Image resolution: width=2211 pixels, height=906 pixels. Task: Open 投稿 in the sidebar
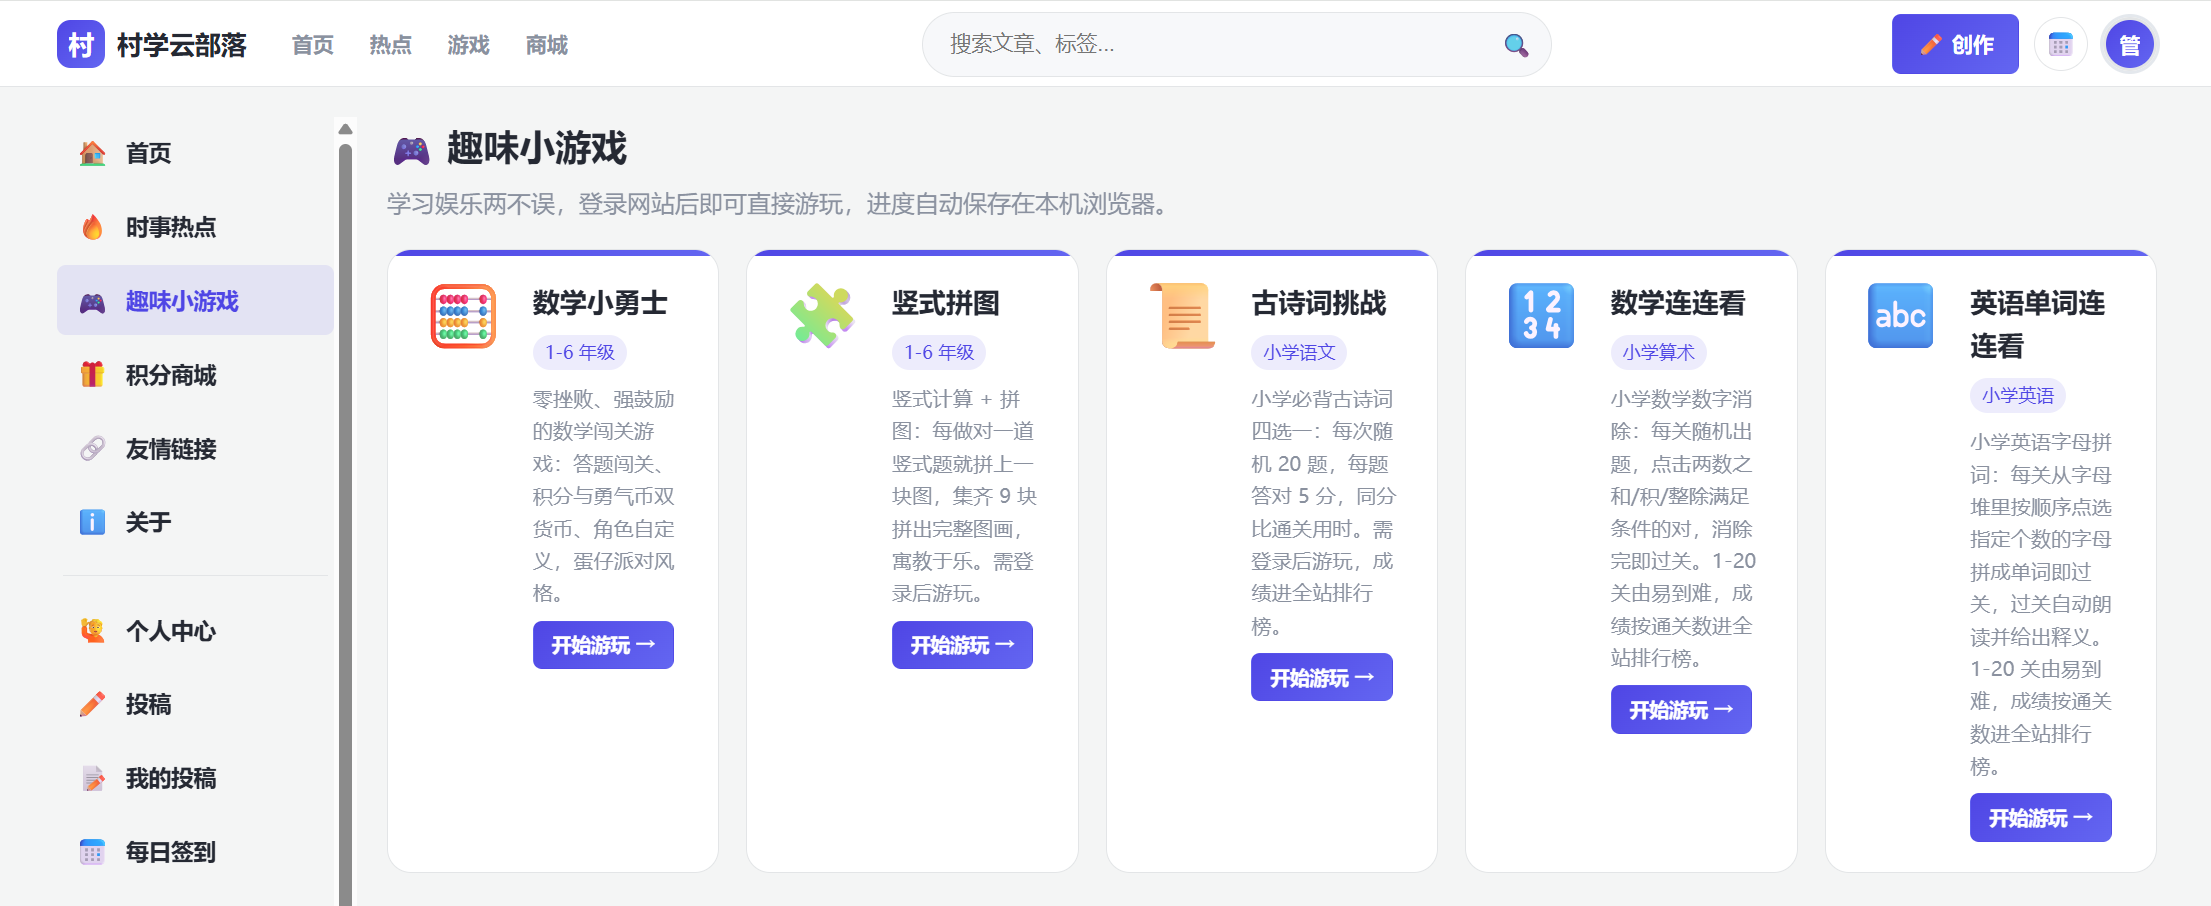pyautogui.click(x=195, y=704)
